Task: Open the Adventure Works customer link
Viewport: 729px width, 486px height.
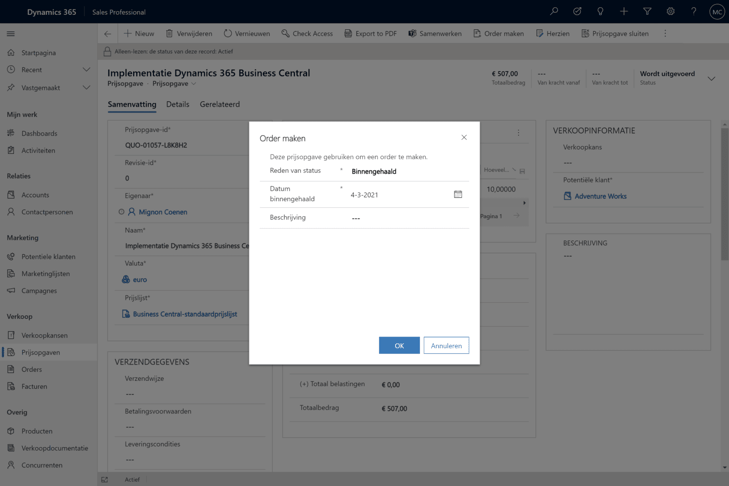Action: point(600,196)
